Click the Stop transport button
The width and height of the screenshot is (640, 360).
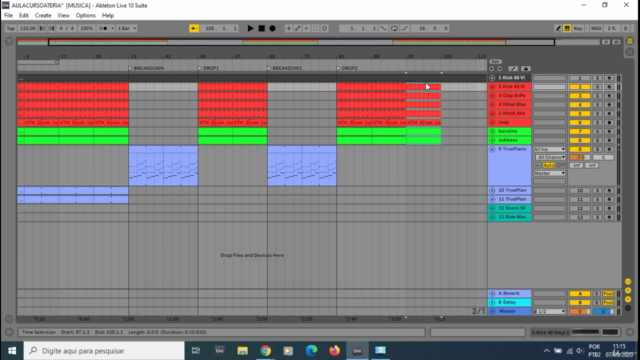(x=262, y=28)
